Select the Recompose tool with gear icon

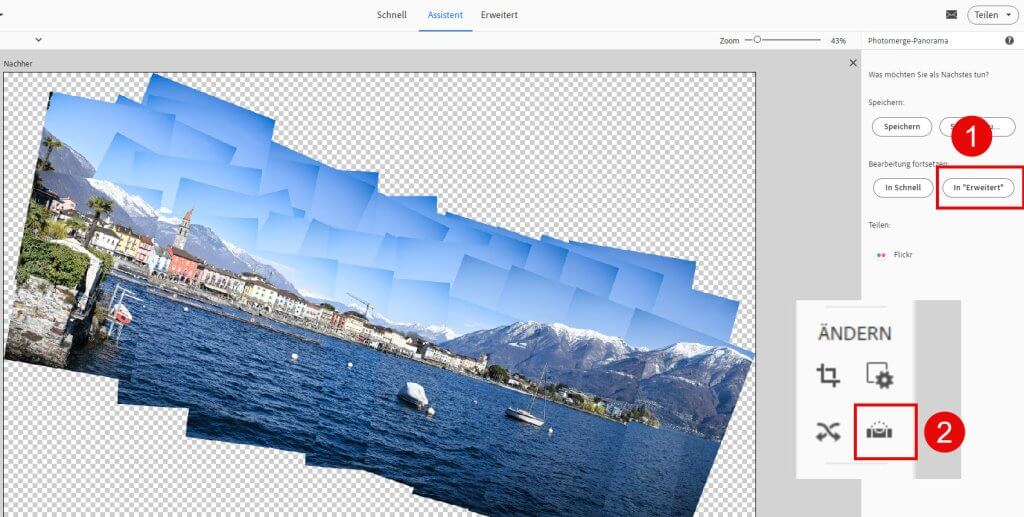[880, 376]
